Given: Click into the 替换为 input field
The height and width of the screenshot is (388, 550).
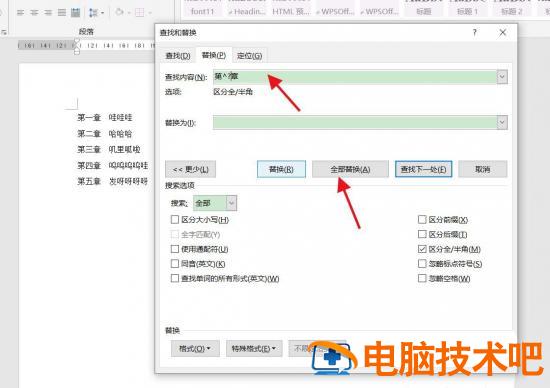Looking at the screenshot, I should [355, 122].
